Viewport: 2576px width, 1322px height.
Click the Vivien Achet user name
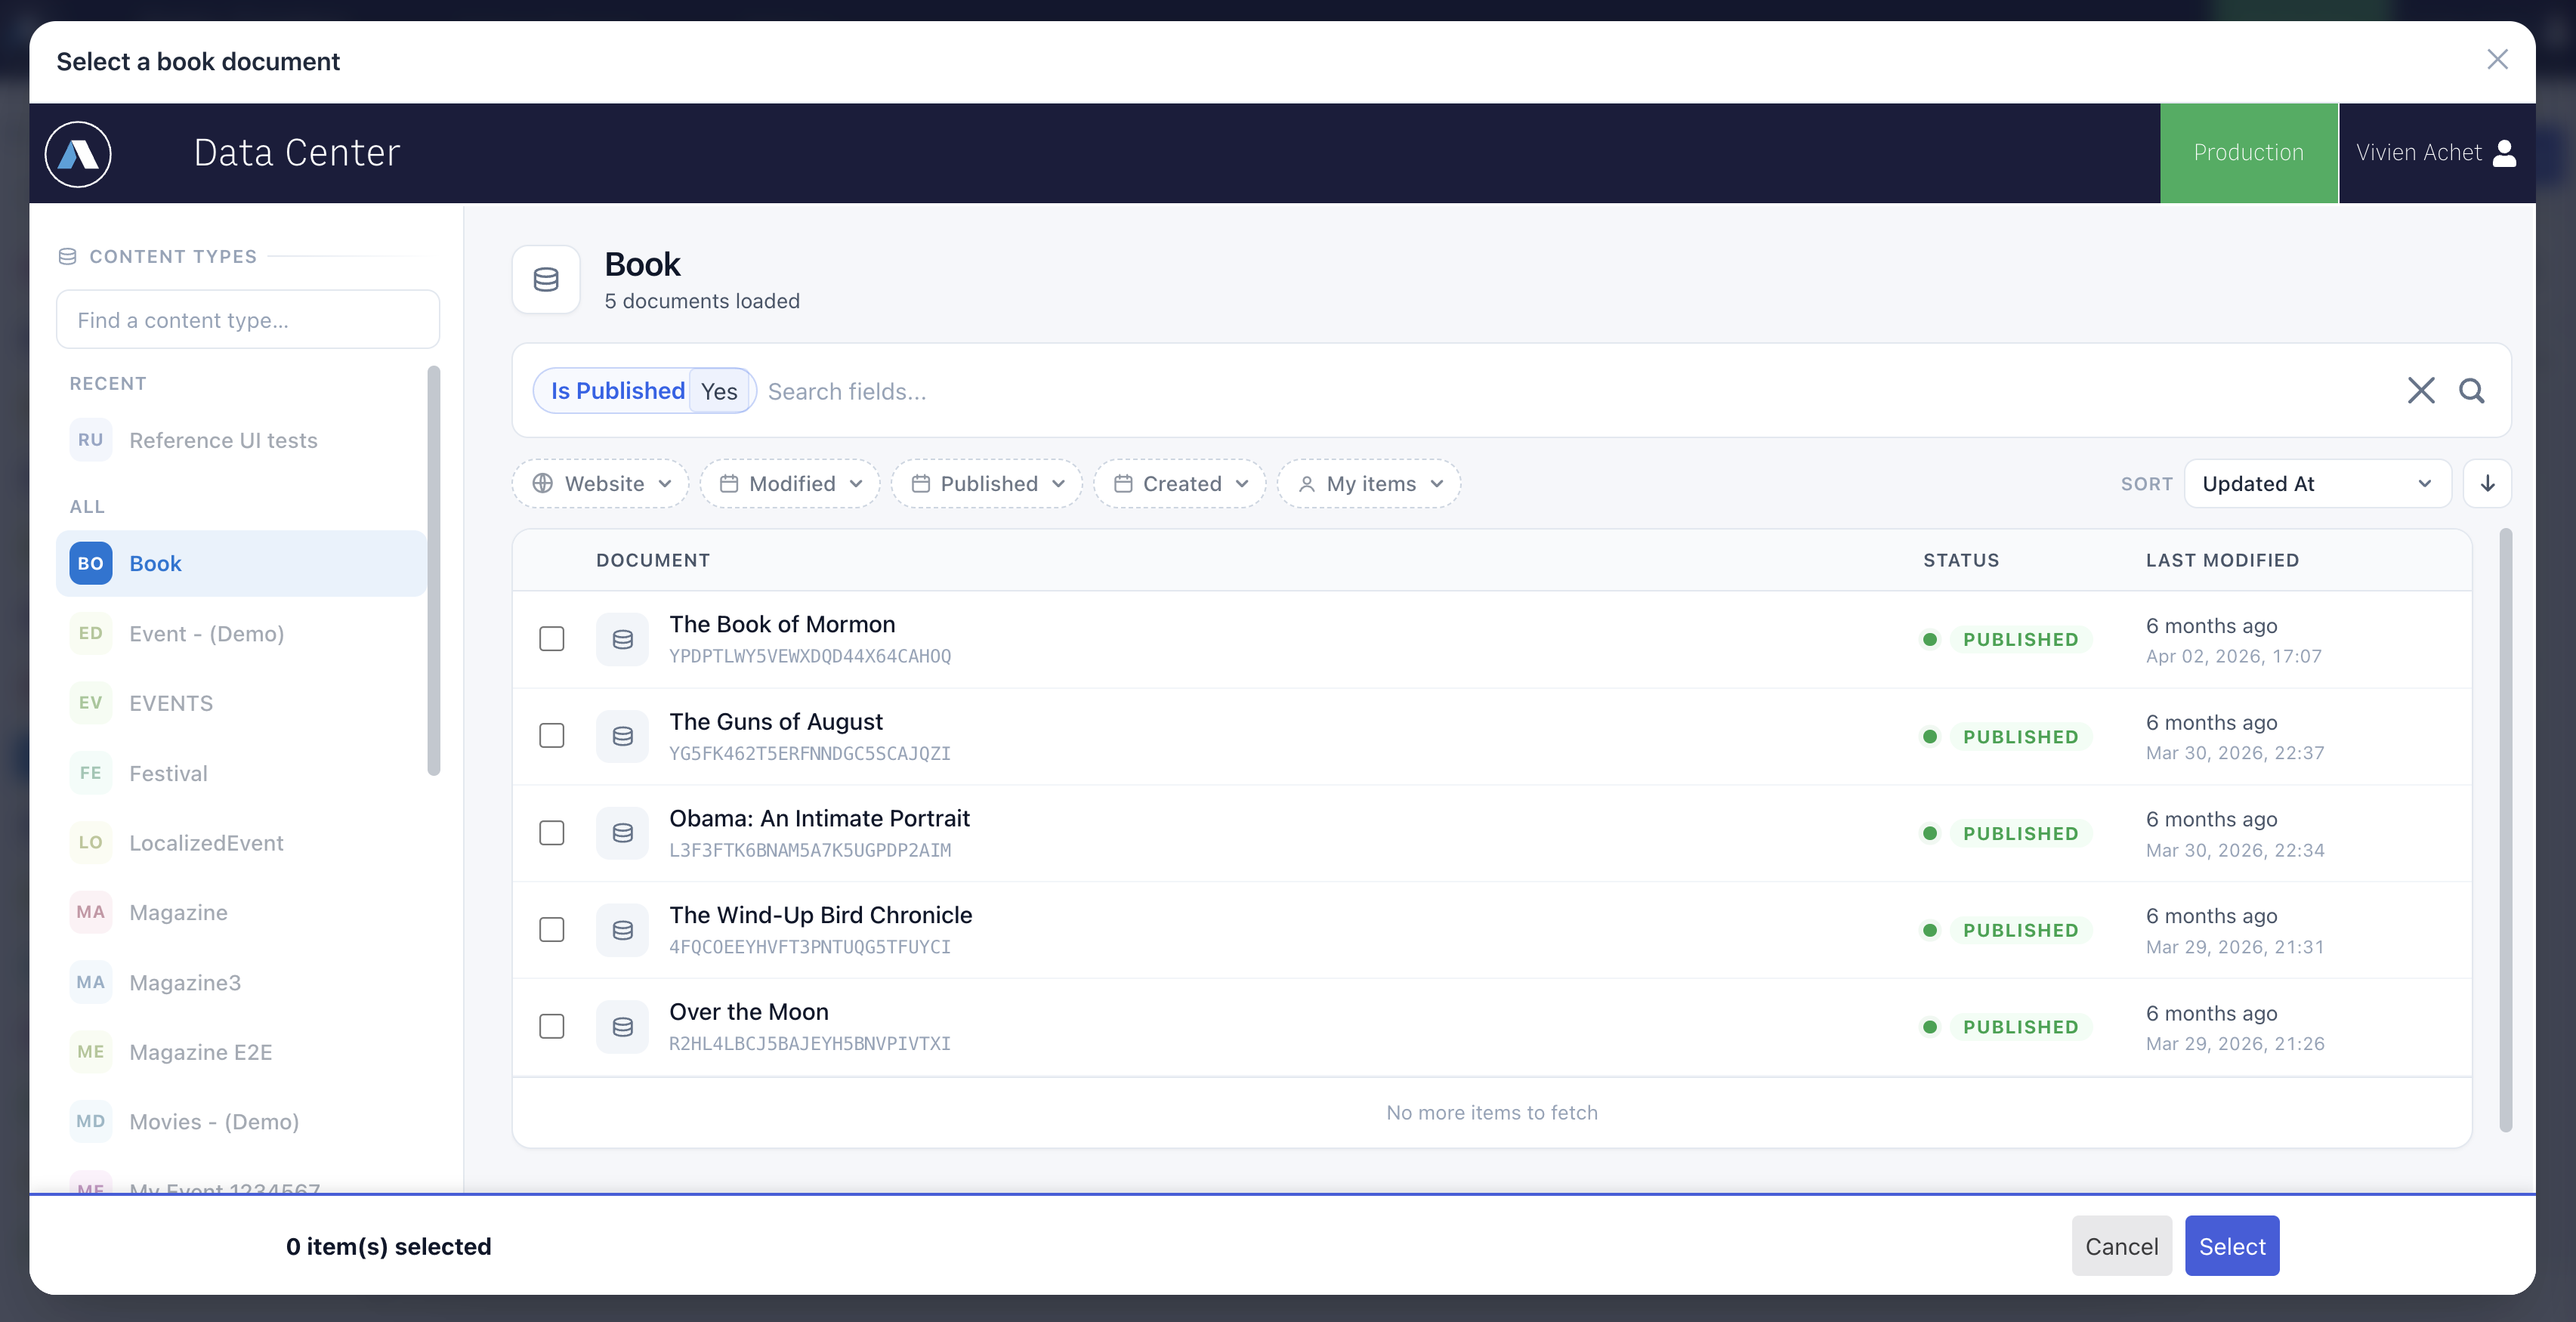[2418, 153]
